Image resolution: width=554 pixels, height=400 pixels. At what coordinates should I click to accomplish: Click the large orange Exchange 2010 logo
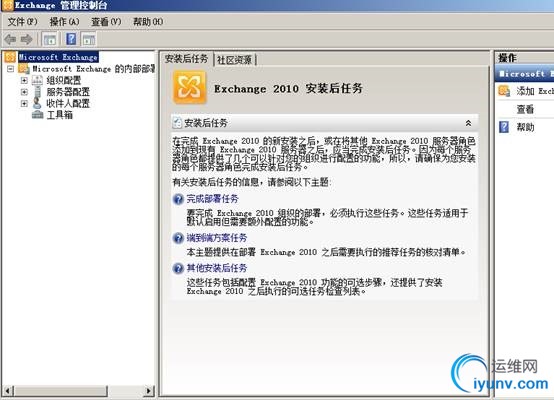tap(189, 87)
